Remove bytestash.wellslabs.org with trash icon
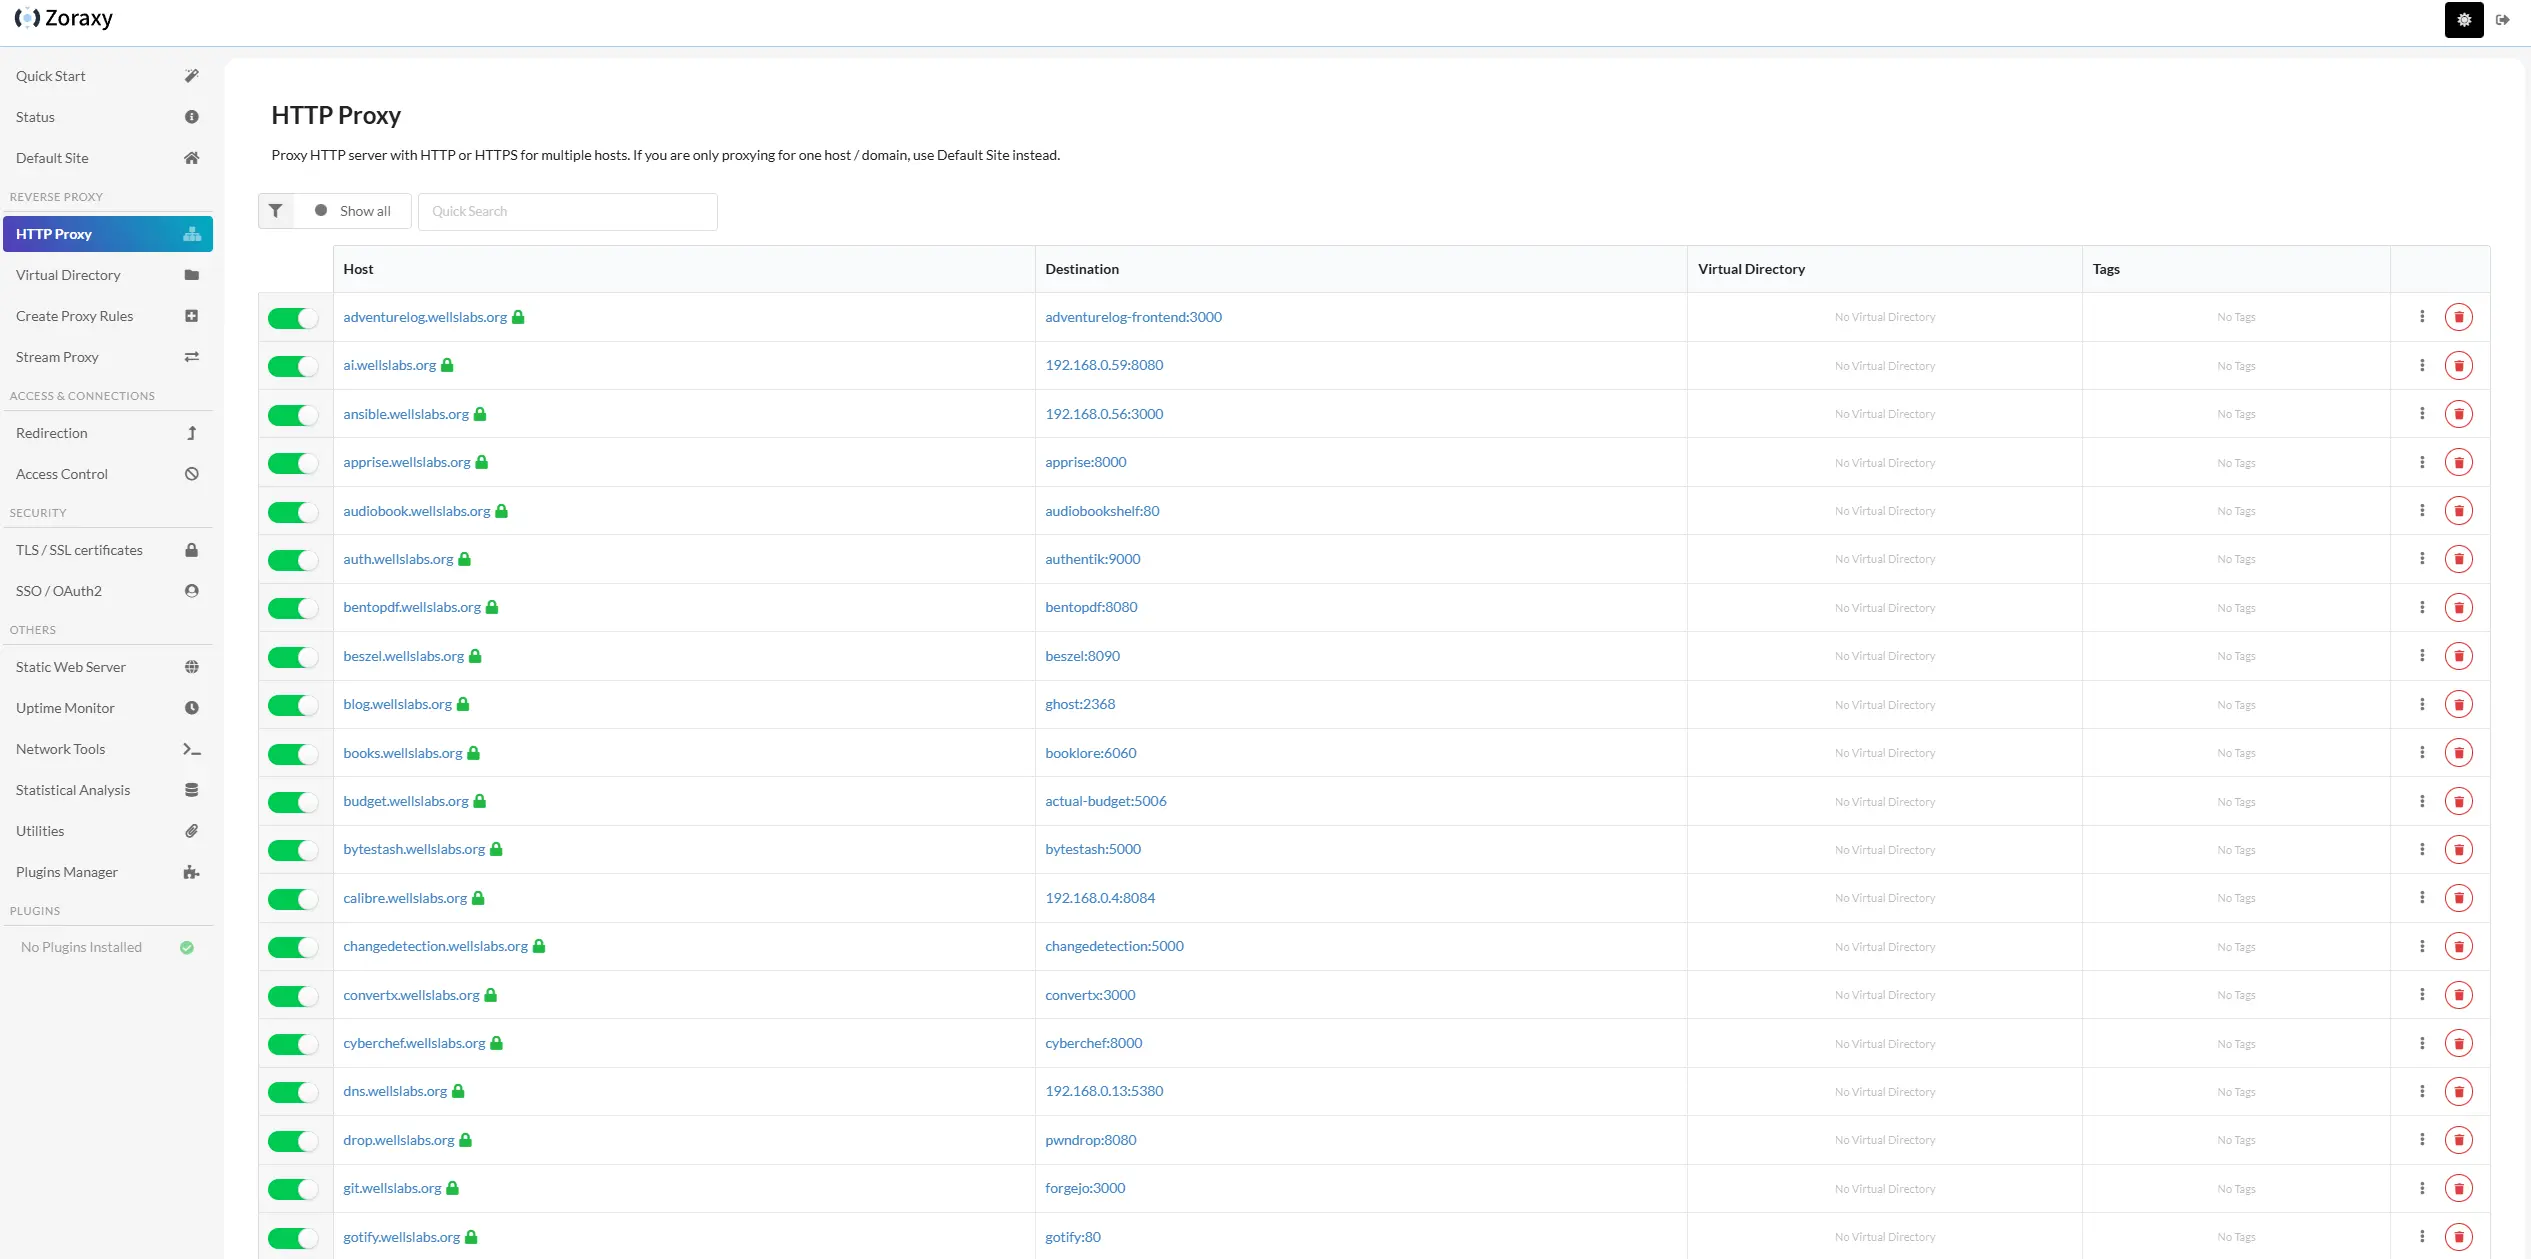 (2459, 850)
